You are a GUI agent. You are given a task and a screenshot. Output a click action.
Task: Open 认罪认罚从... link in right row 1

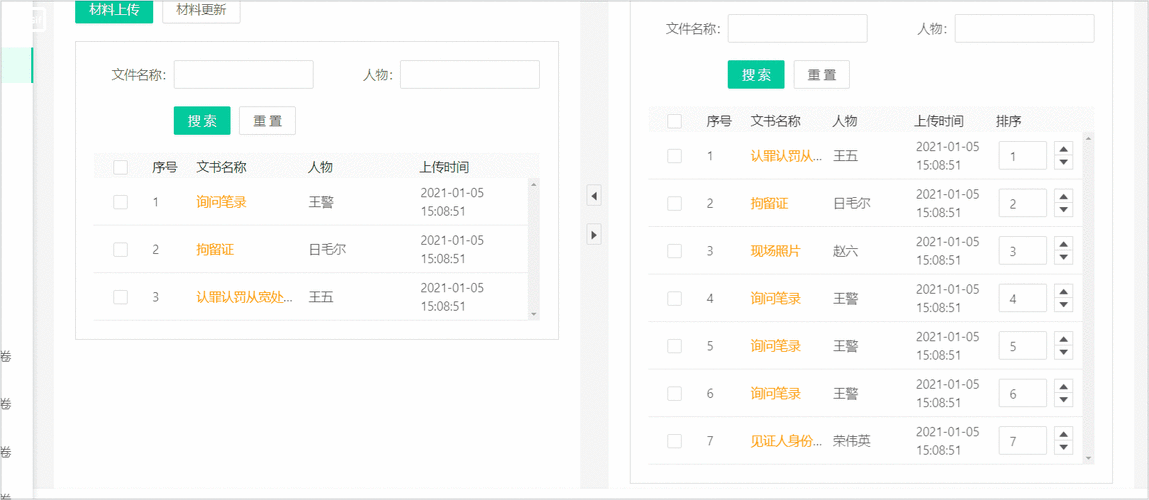[x=786, y=156]
